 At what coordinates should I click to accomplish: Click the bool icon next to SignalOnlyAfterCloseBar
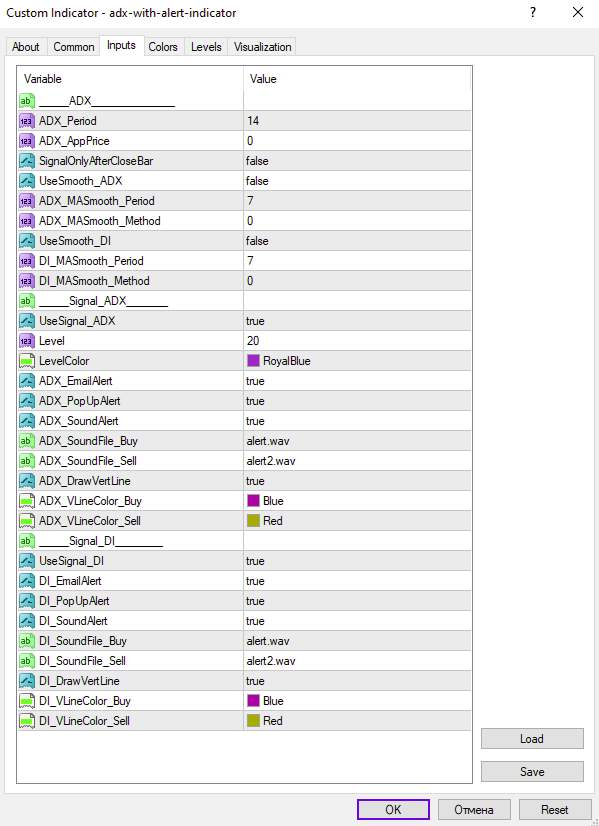[27, 161]
